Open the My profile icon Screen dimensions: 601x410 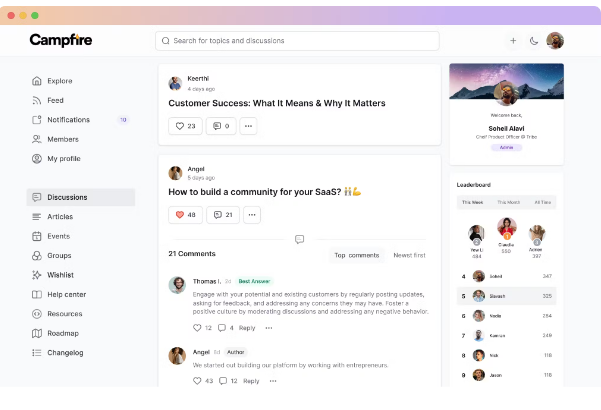pyautogui.click(x=37, y=159)
